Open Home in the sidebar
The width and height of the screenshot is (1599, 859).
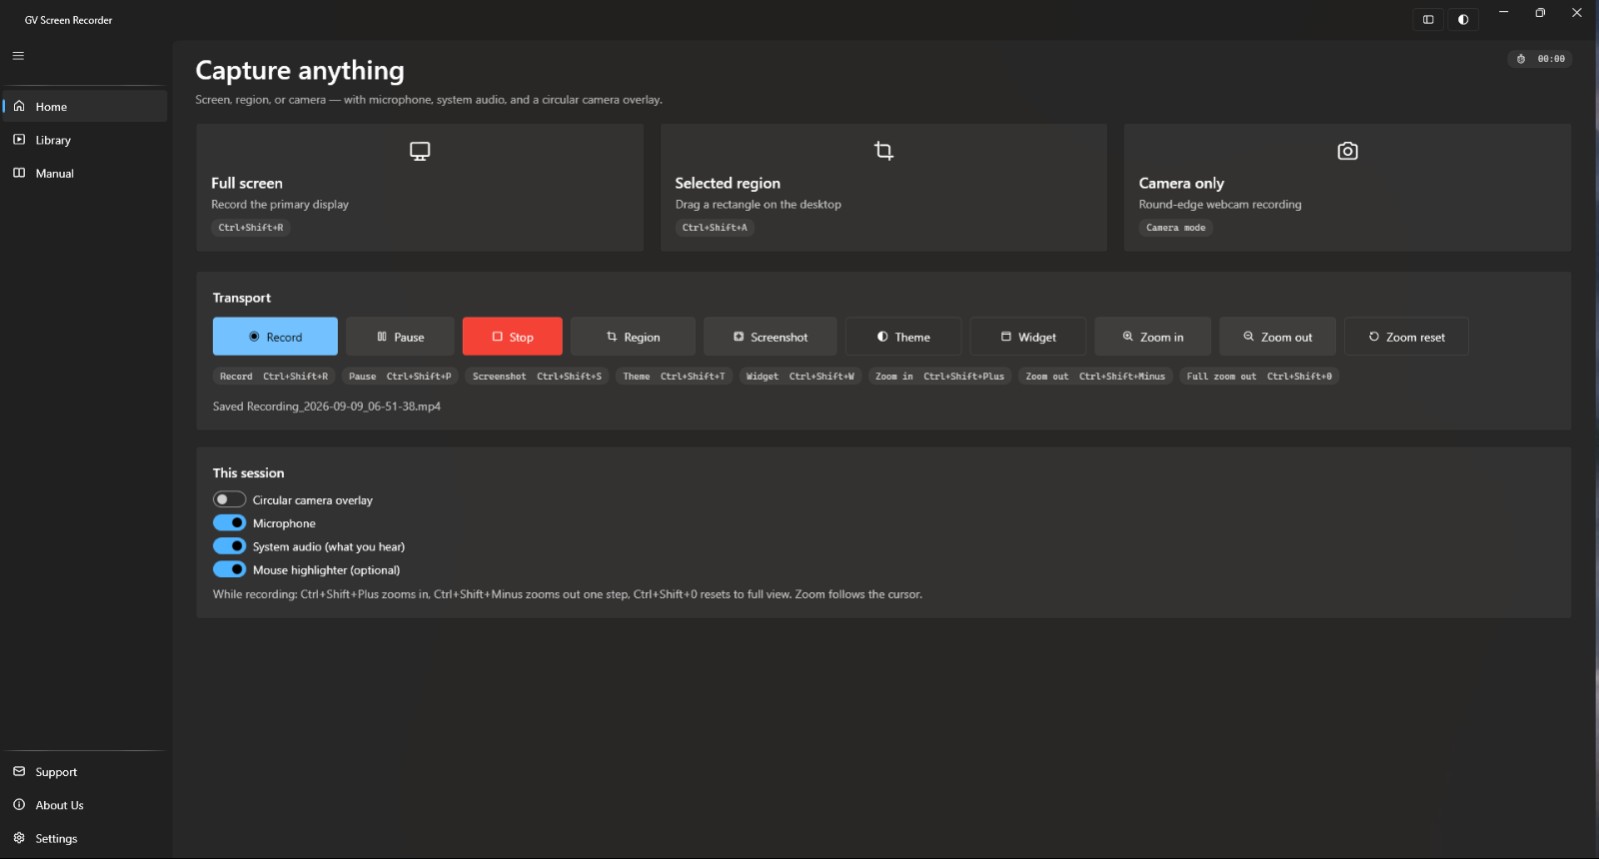(x=85, y=106)
